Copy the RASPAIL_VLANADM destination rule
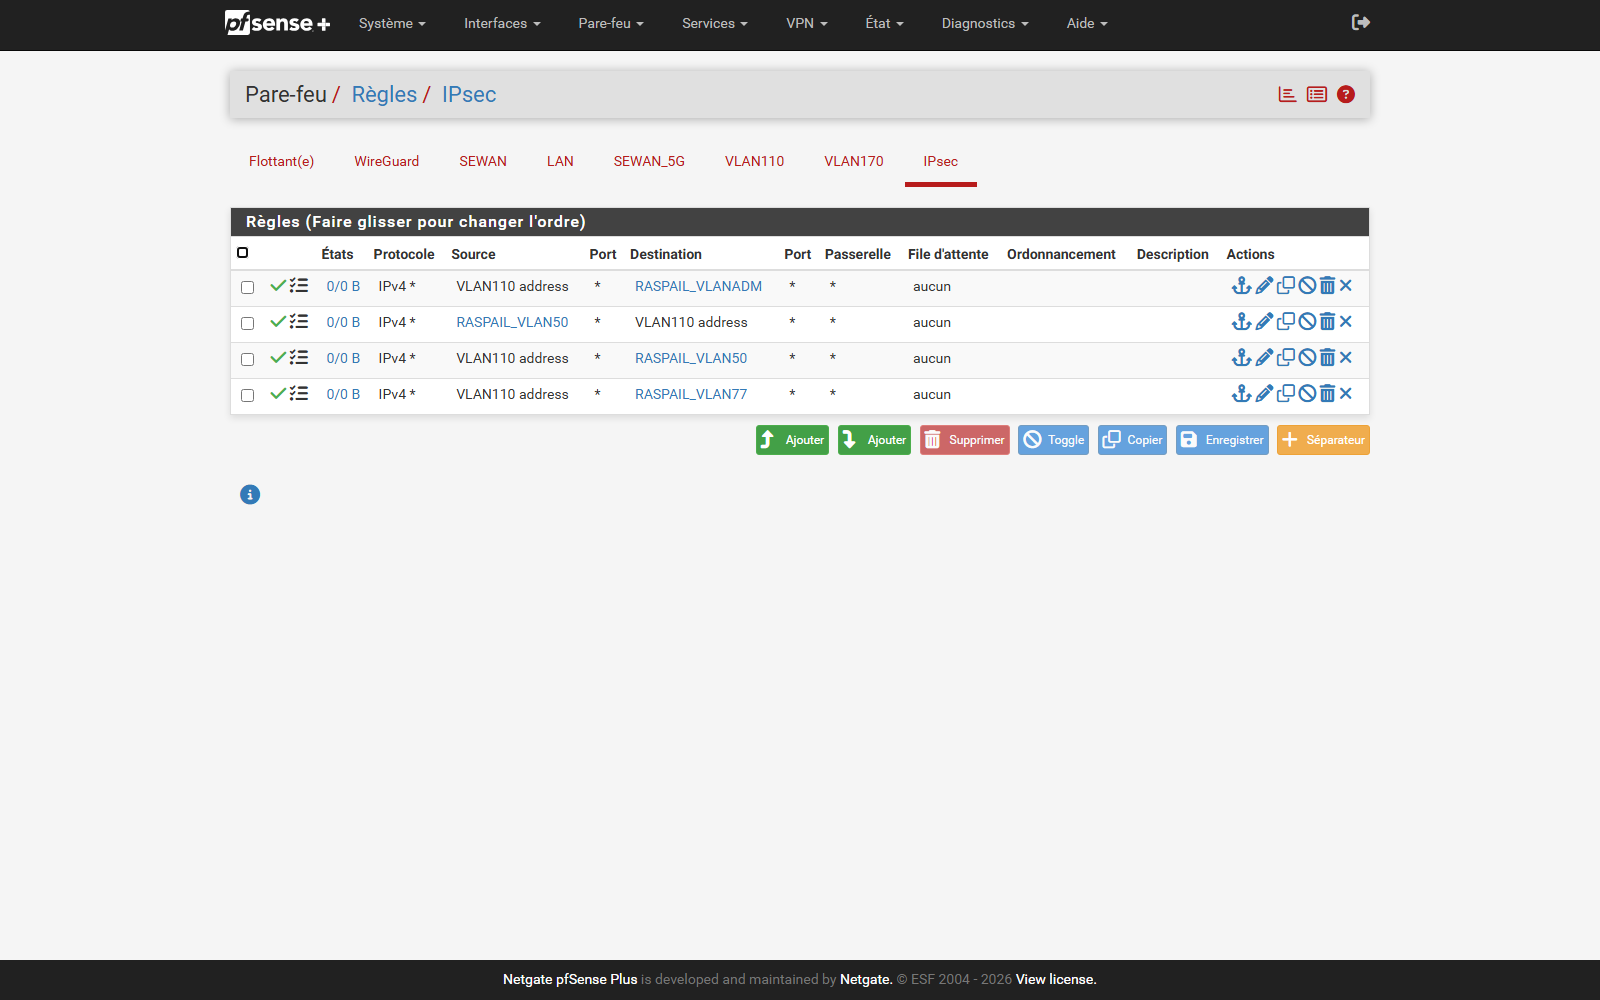The width and height of the screenshot is (1600, 1000). point(1286,286)
